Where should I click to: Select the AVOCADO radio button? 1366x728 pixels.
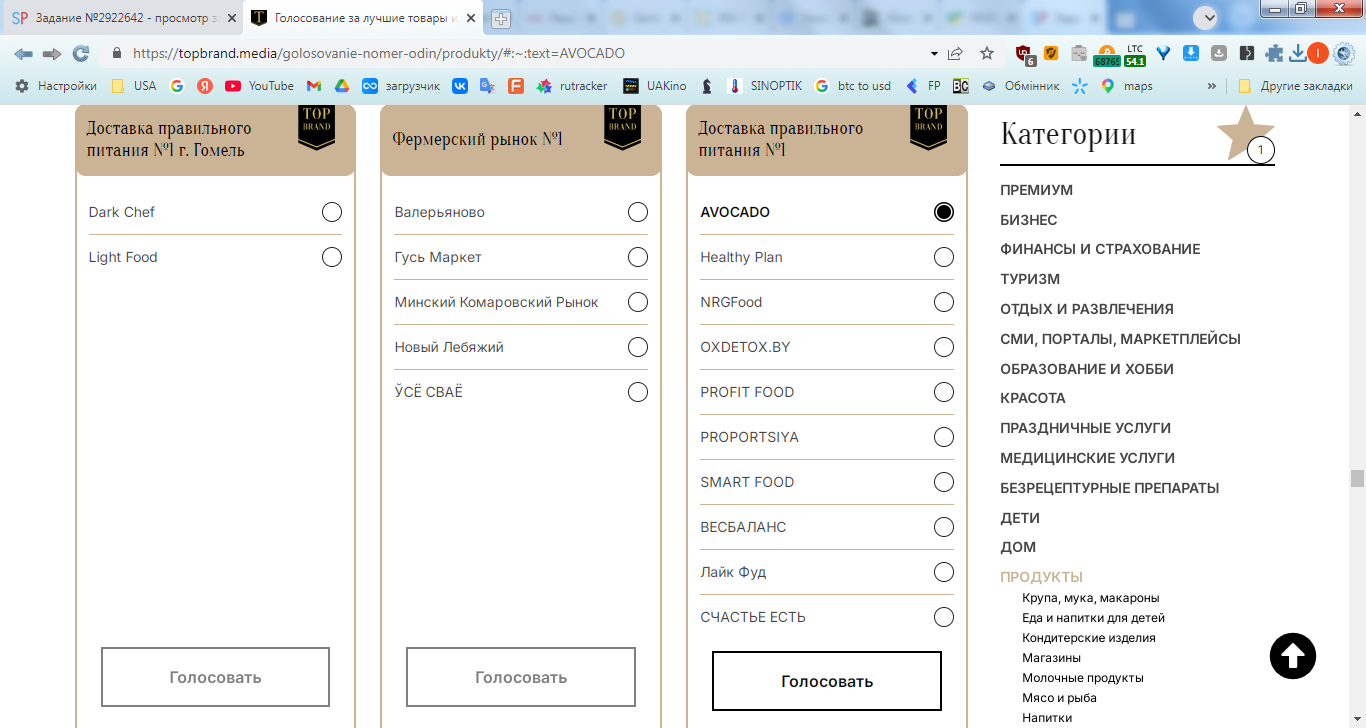944,212
